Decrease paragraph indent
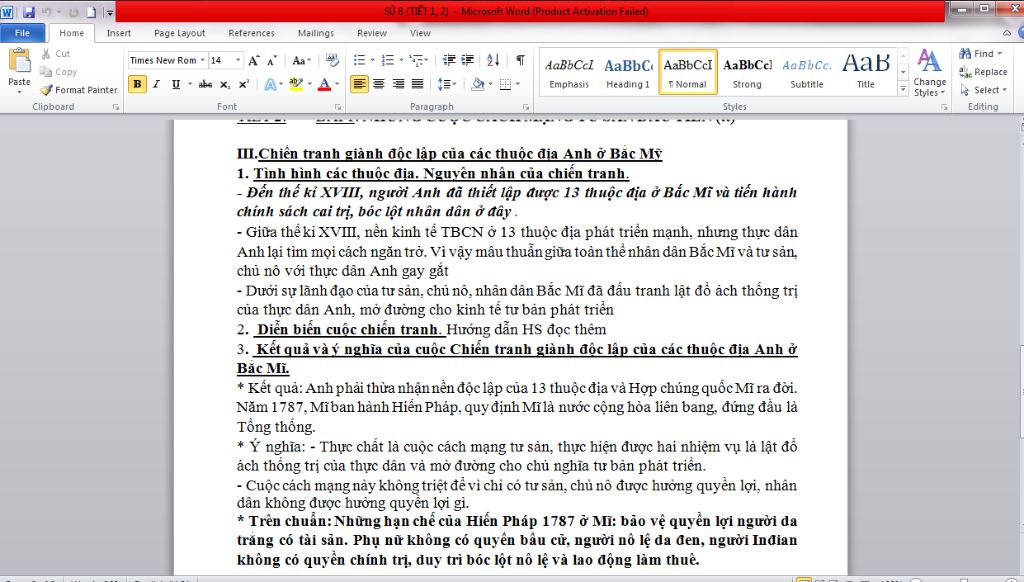This screenshot has height=582, width=1024. click(449, 60)
